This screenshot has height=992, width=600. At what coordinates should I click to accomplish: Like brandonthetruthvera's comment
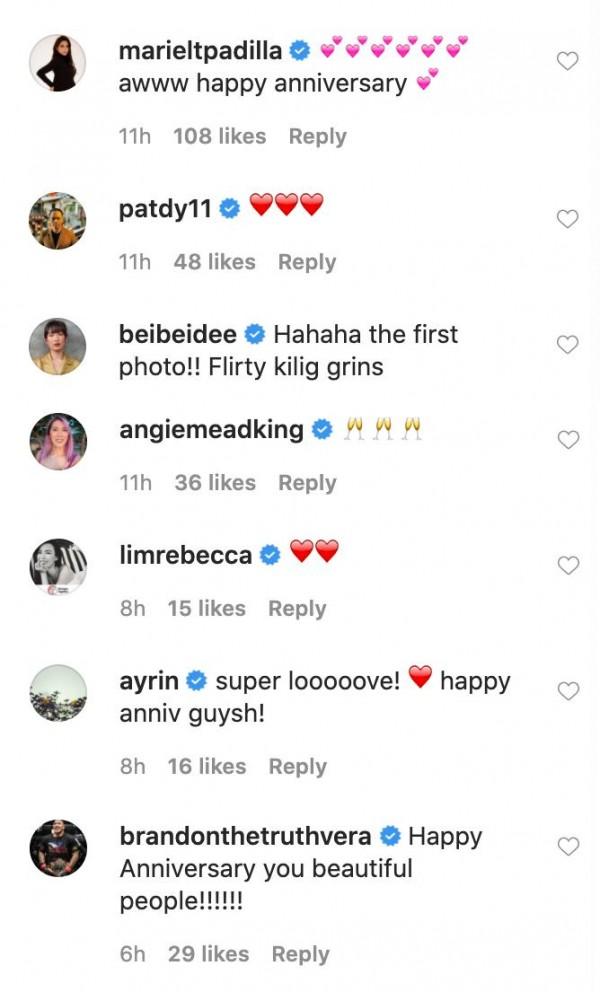point(567,847)
